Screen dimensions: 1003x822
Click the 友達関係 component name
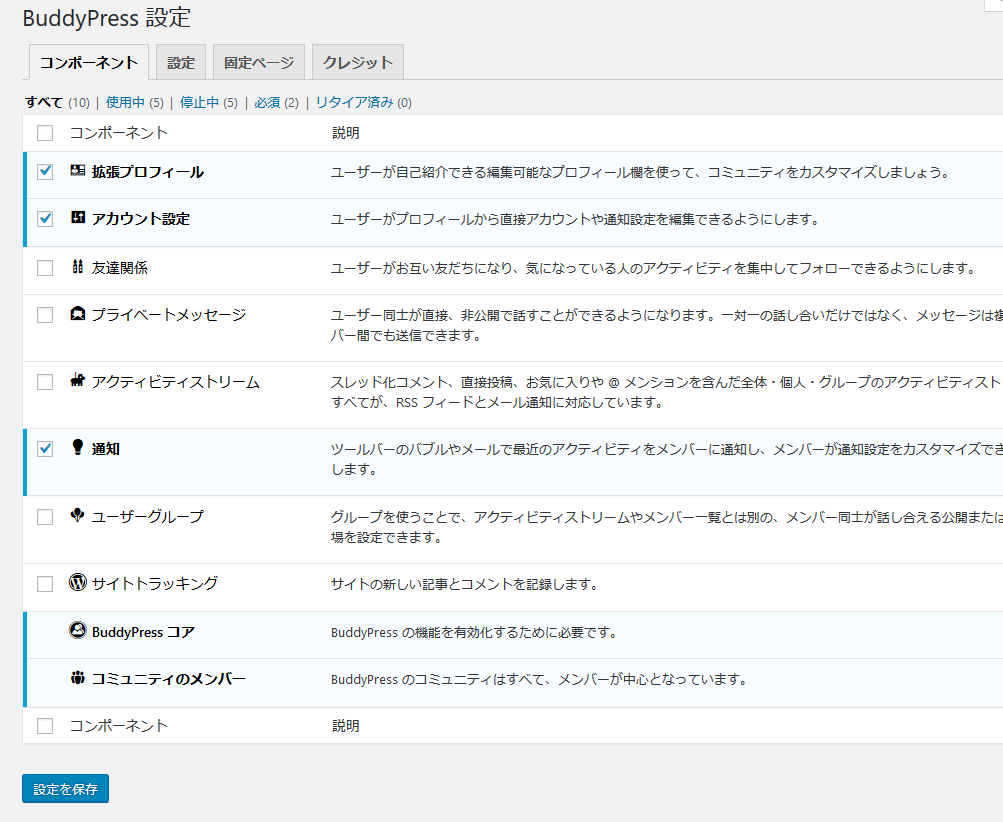coord(120,267)
